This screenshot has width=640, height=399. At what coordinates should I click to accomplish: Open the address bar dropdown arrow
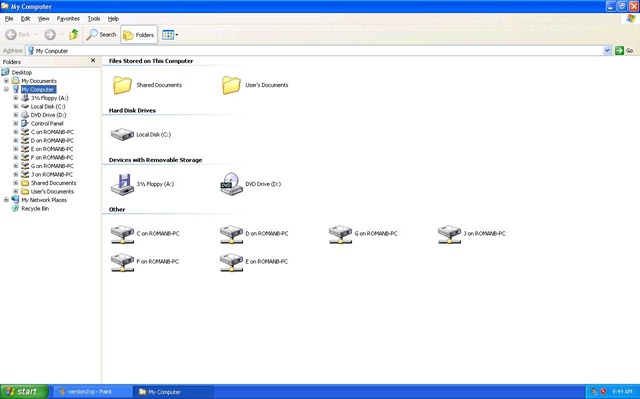pyautogui.click(x=607, y=51)
